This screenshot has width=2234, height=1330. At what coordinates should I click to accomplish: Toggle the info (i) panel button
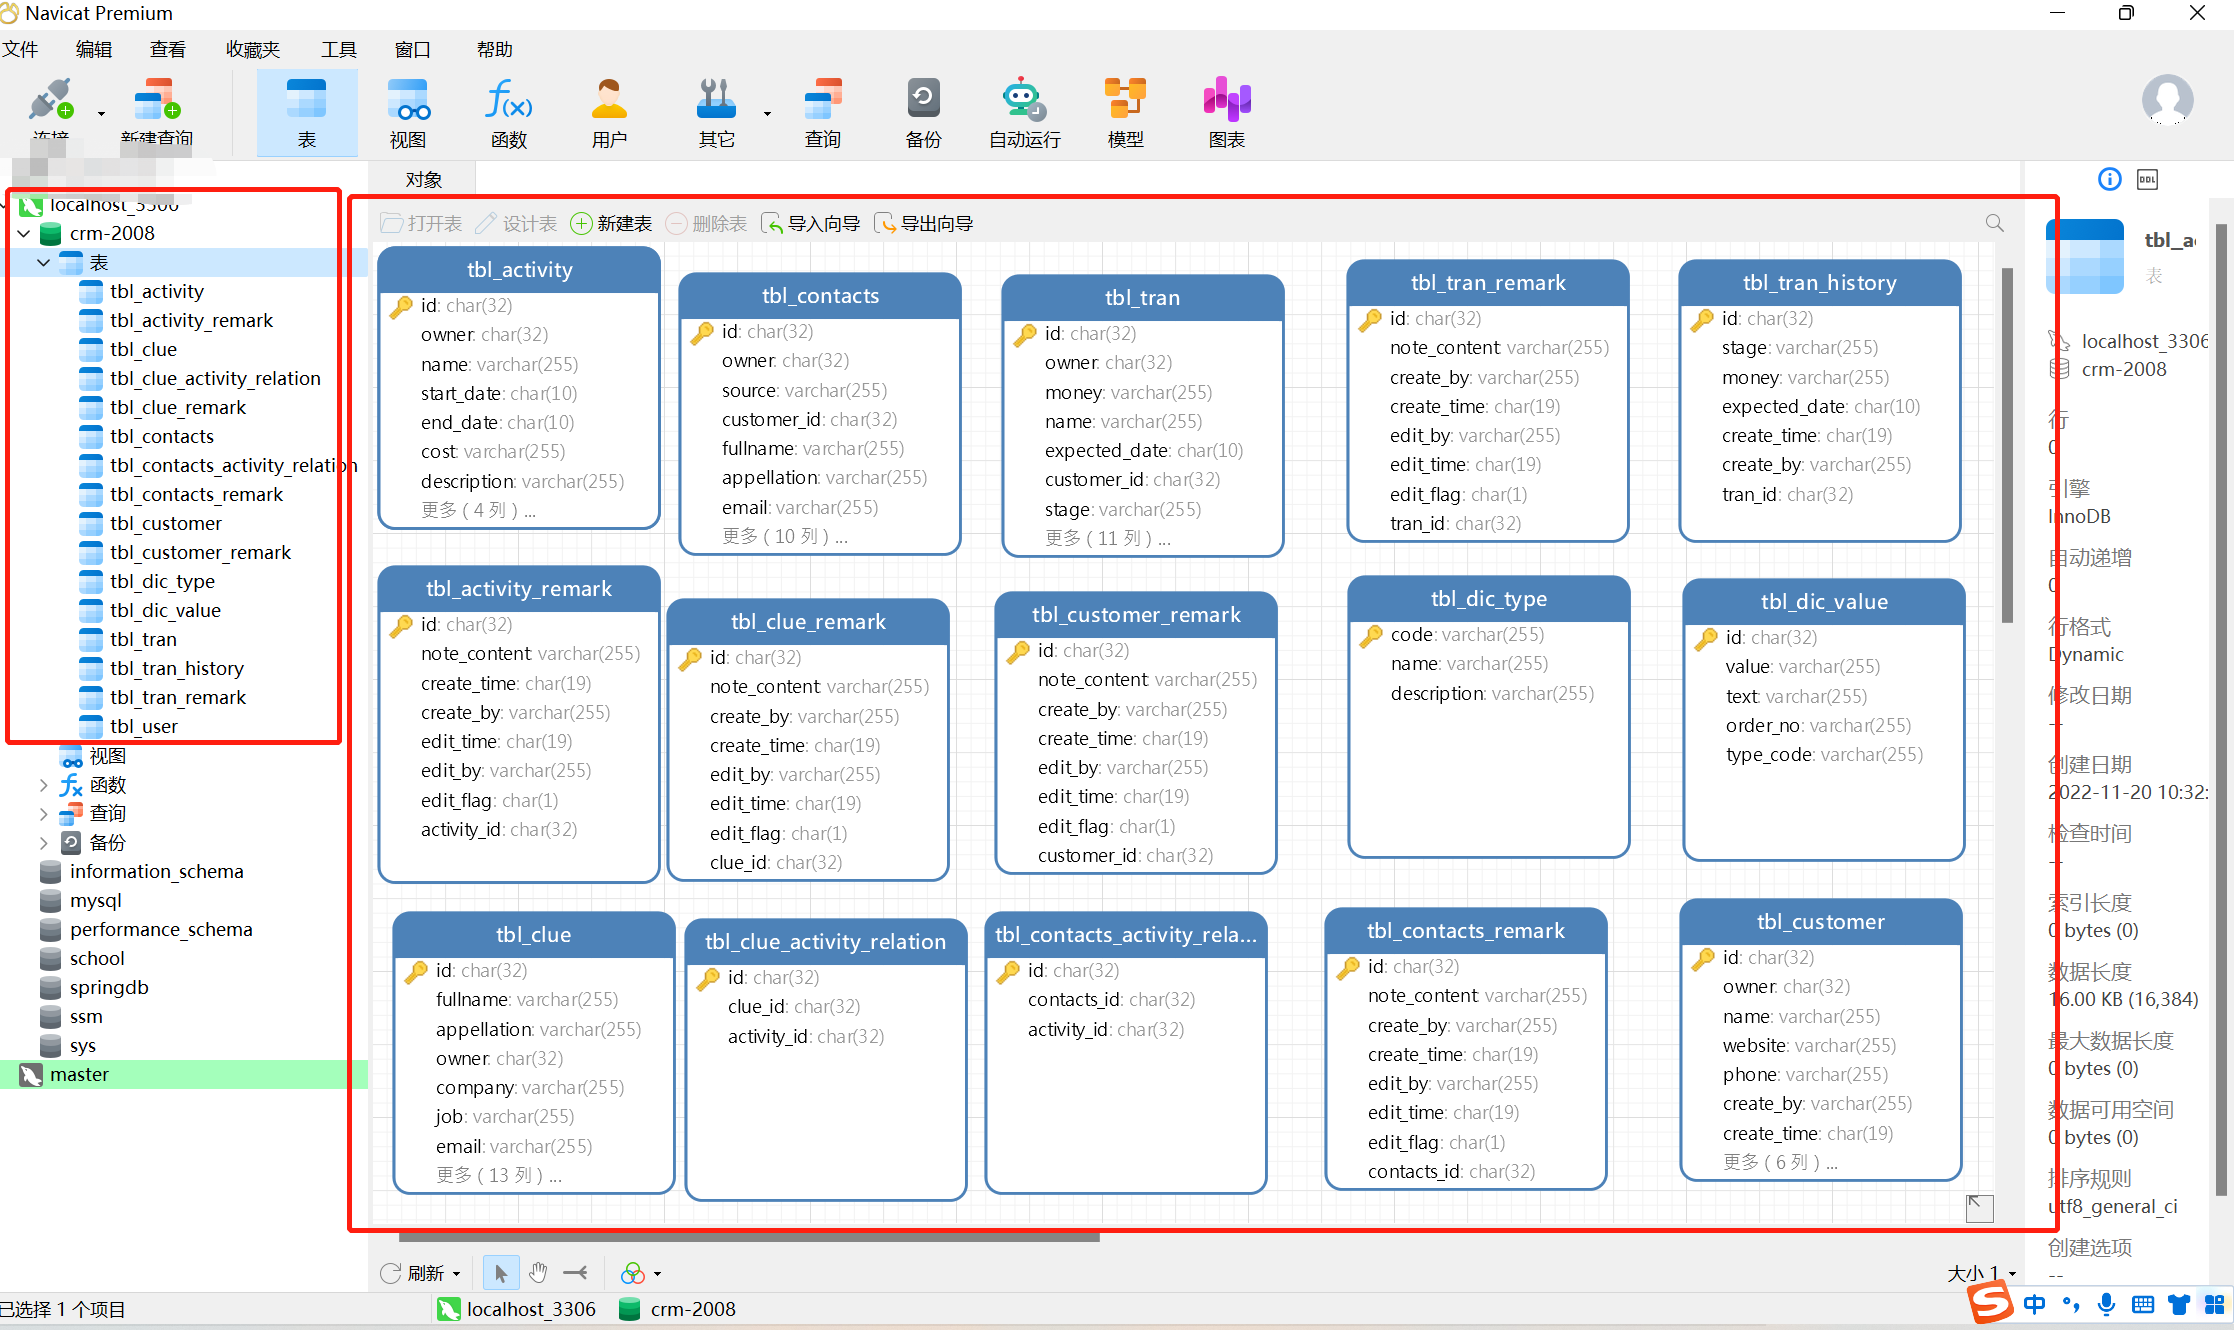point(2109,180)
